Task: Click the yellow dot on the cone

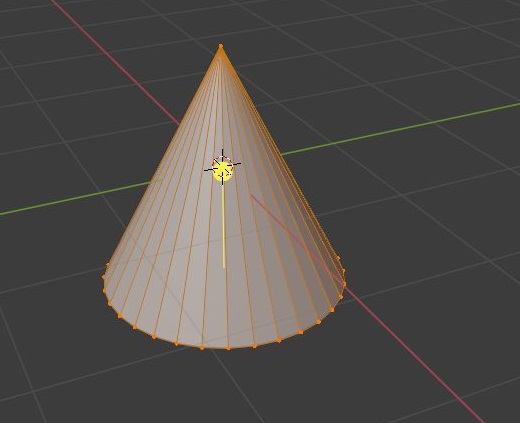Action: click(222, 171)
